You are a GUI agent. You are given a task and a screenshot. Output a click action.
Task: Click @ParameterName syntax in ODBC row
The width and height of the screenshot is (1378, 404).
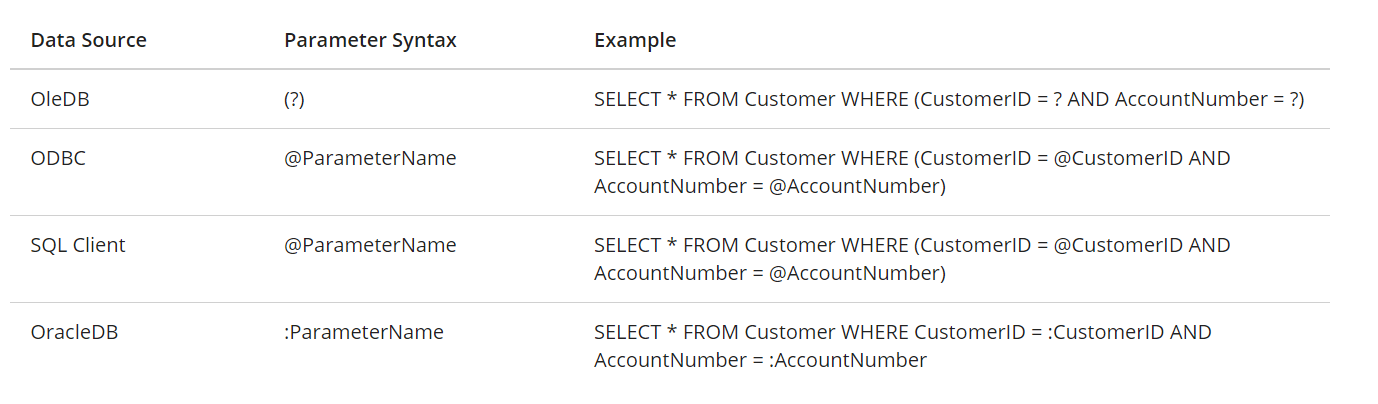(x=370, y=158)
